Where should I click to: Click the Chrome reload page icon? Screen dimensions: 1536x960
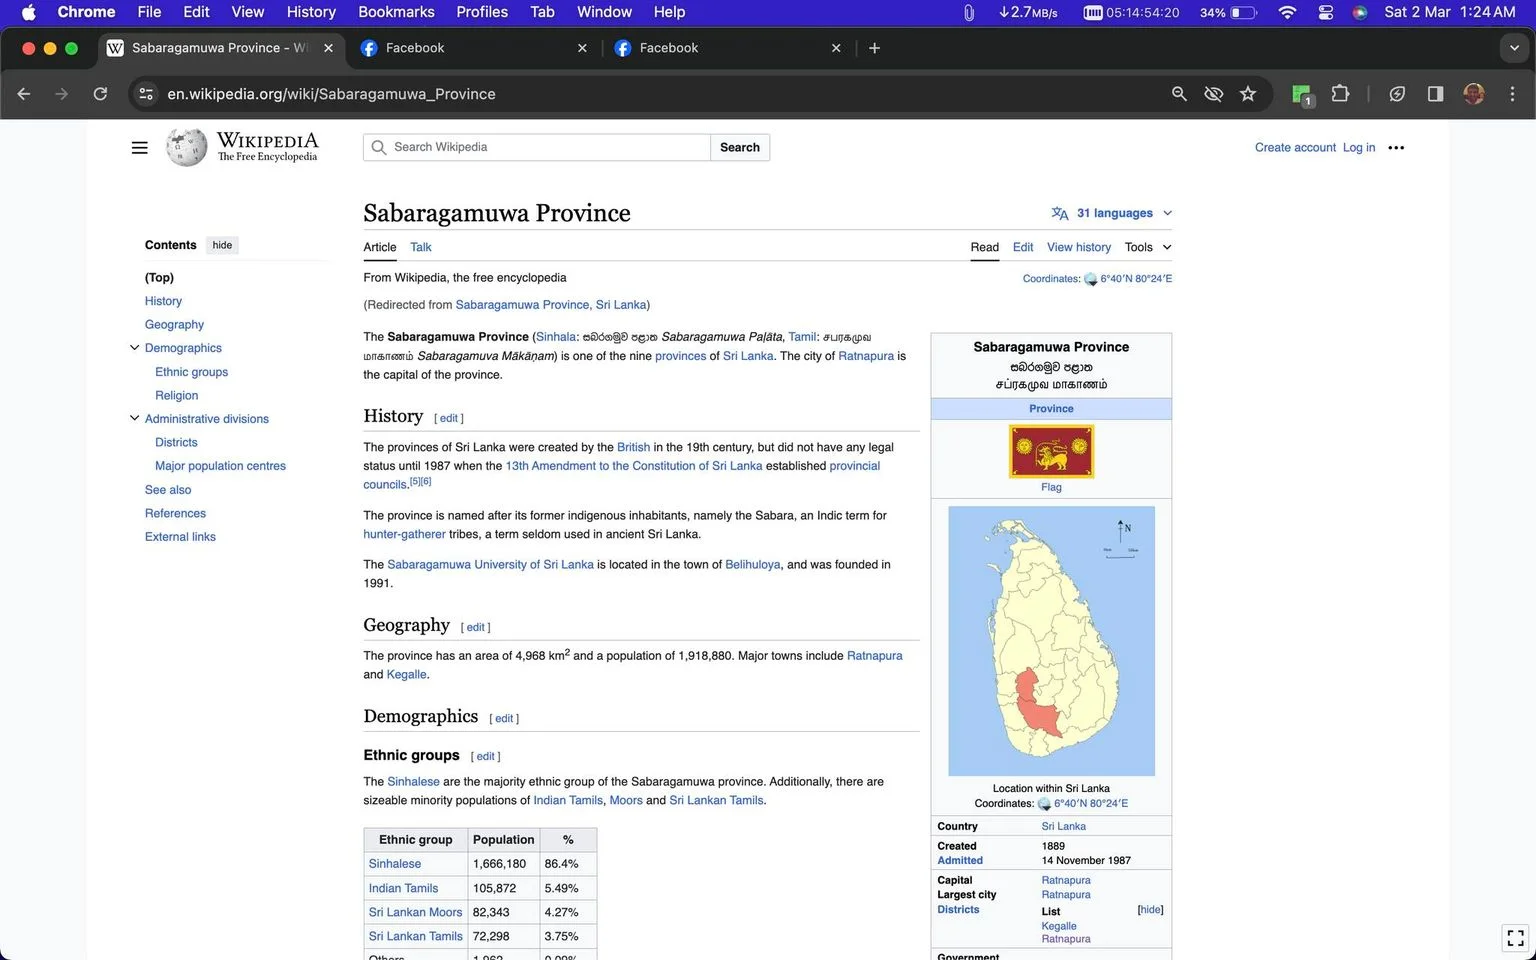tap(100, 94)
